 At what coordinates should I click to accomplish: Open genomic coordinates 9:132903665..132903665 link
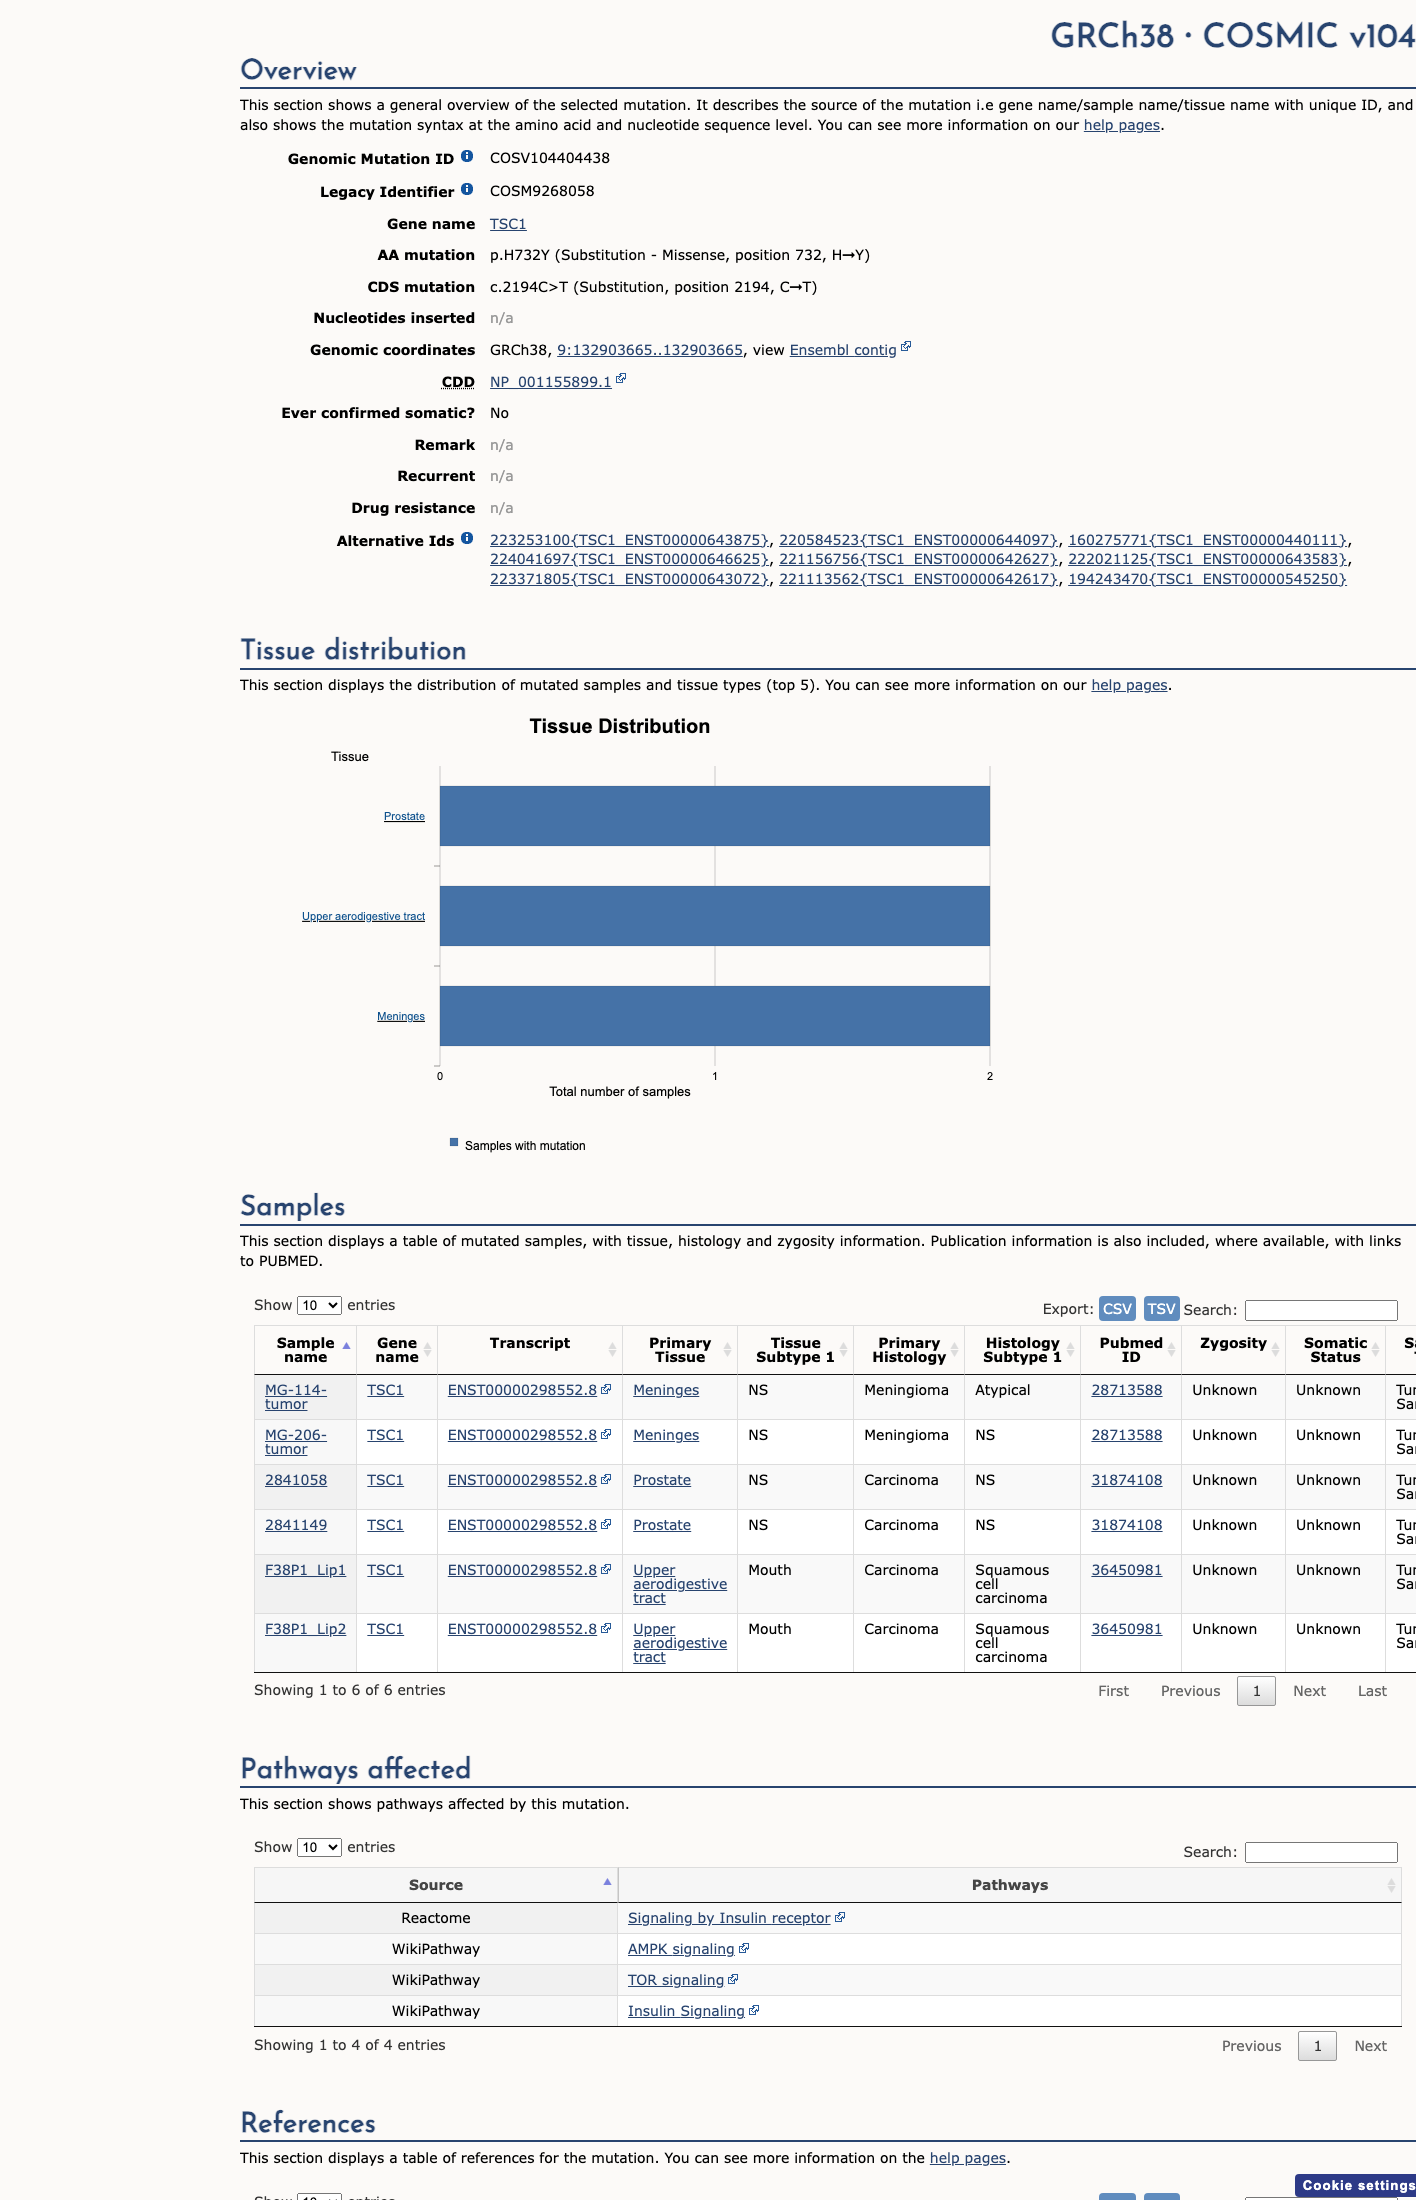(650, 350)
